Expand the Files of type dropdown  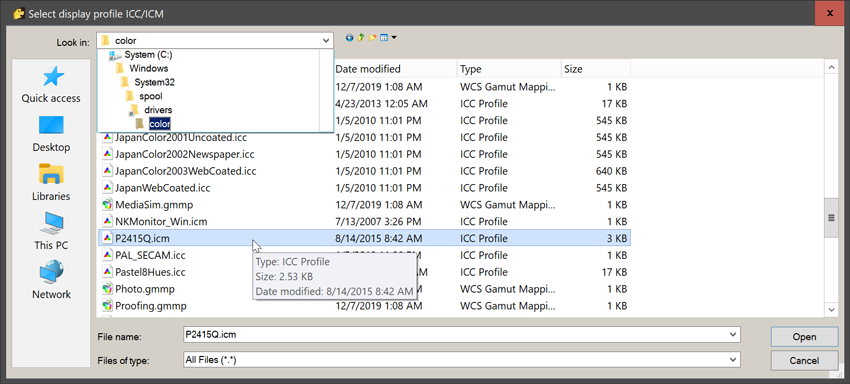pos(462,360)
